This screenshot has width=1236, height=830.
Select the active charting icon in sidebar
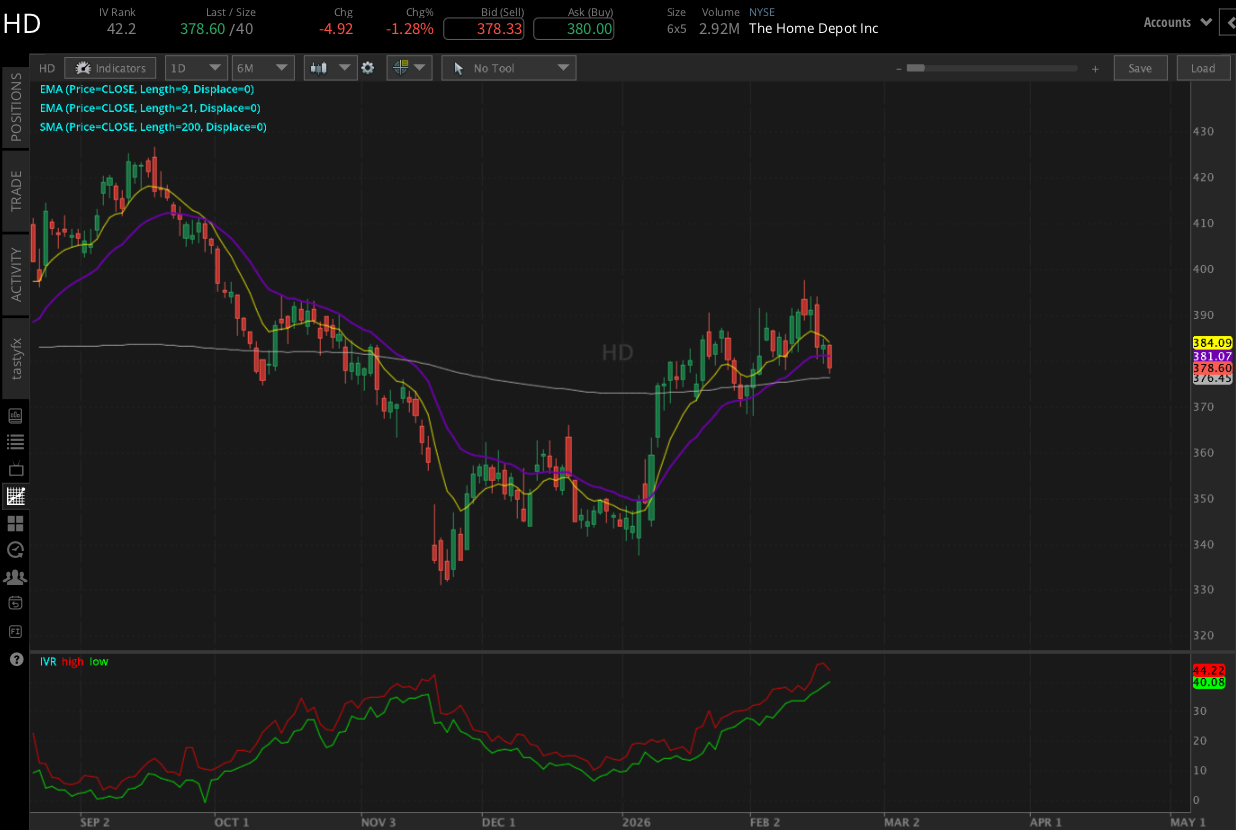(15, 495)
